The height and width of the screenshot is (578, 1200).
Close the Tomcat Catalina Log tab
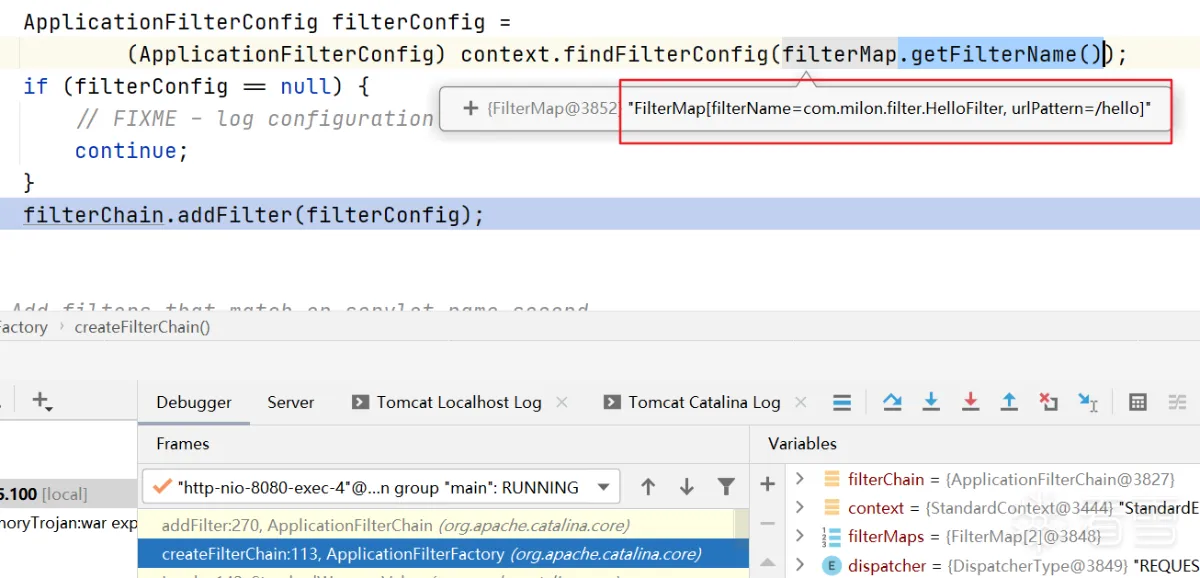click(800, 402)
